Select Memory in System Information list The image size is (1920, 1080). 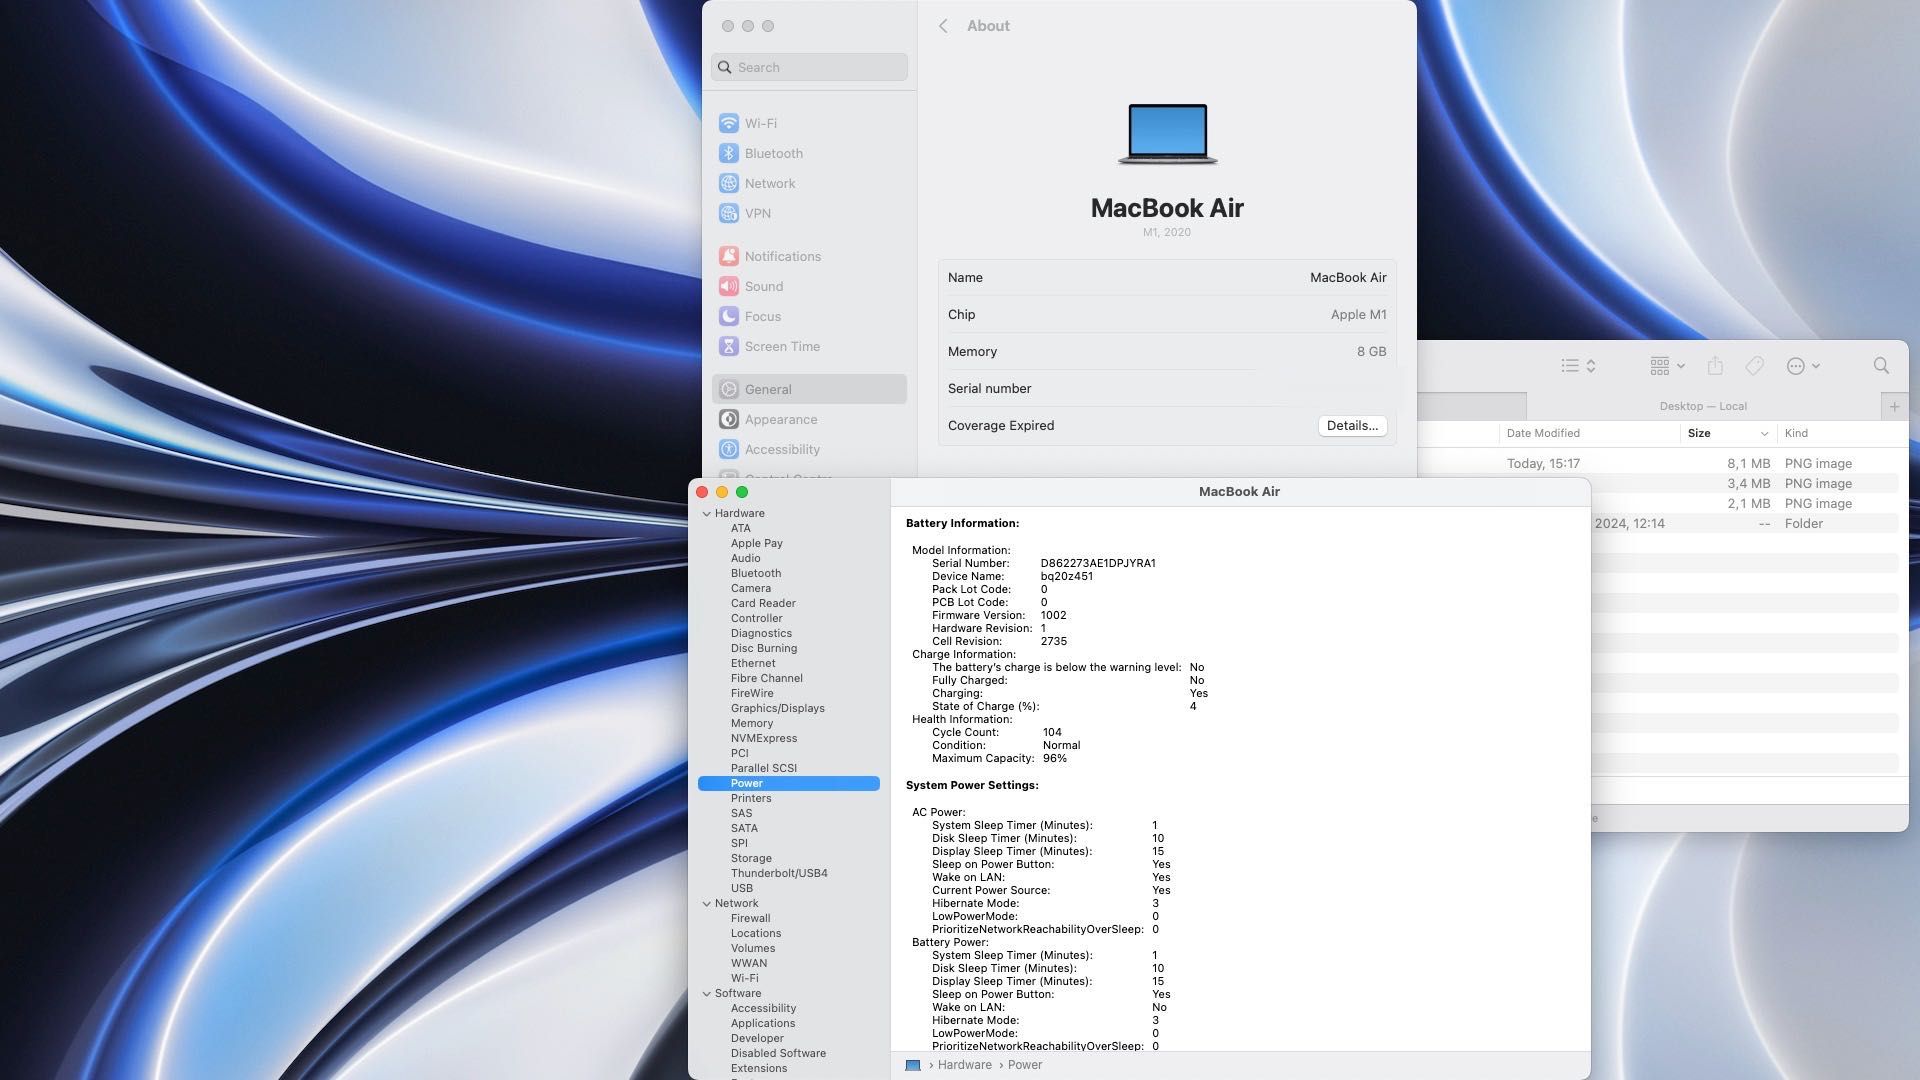click(x=751, y=723)
